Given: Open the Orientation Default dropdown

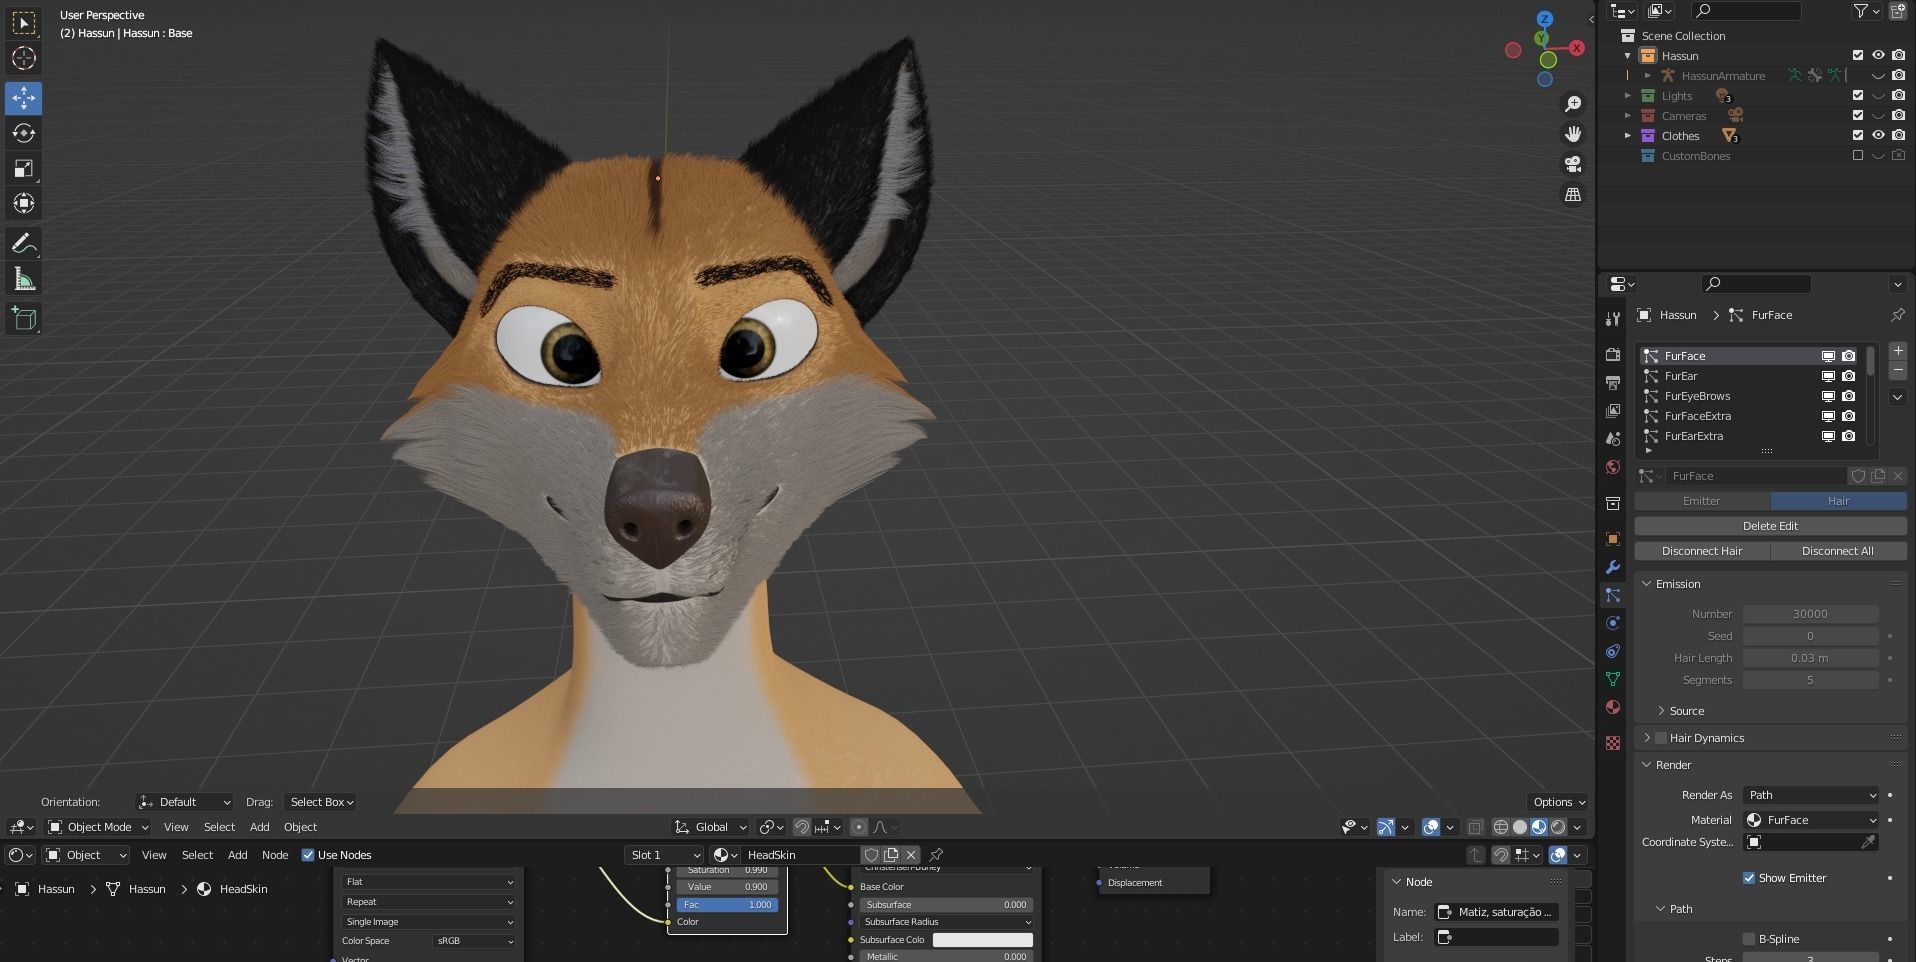Looking at the screenshot, I should (x=184, y=802).
